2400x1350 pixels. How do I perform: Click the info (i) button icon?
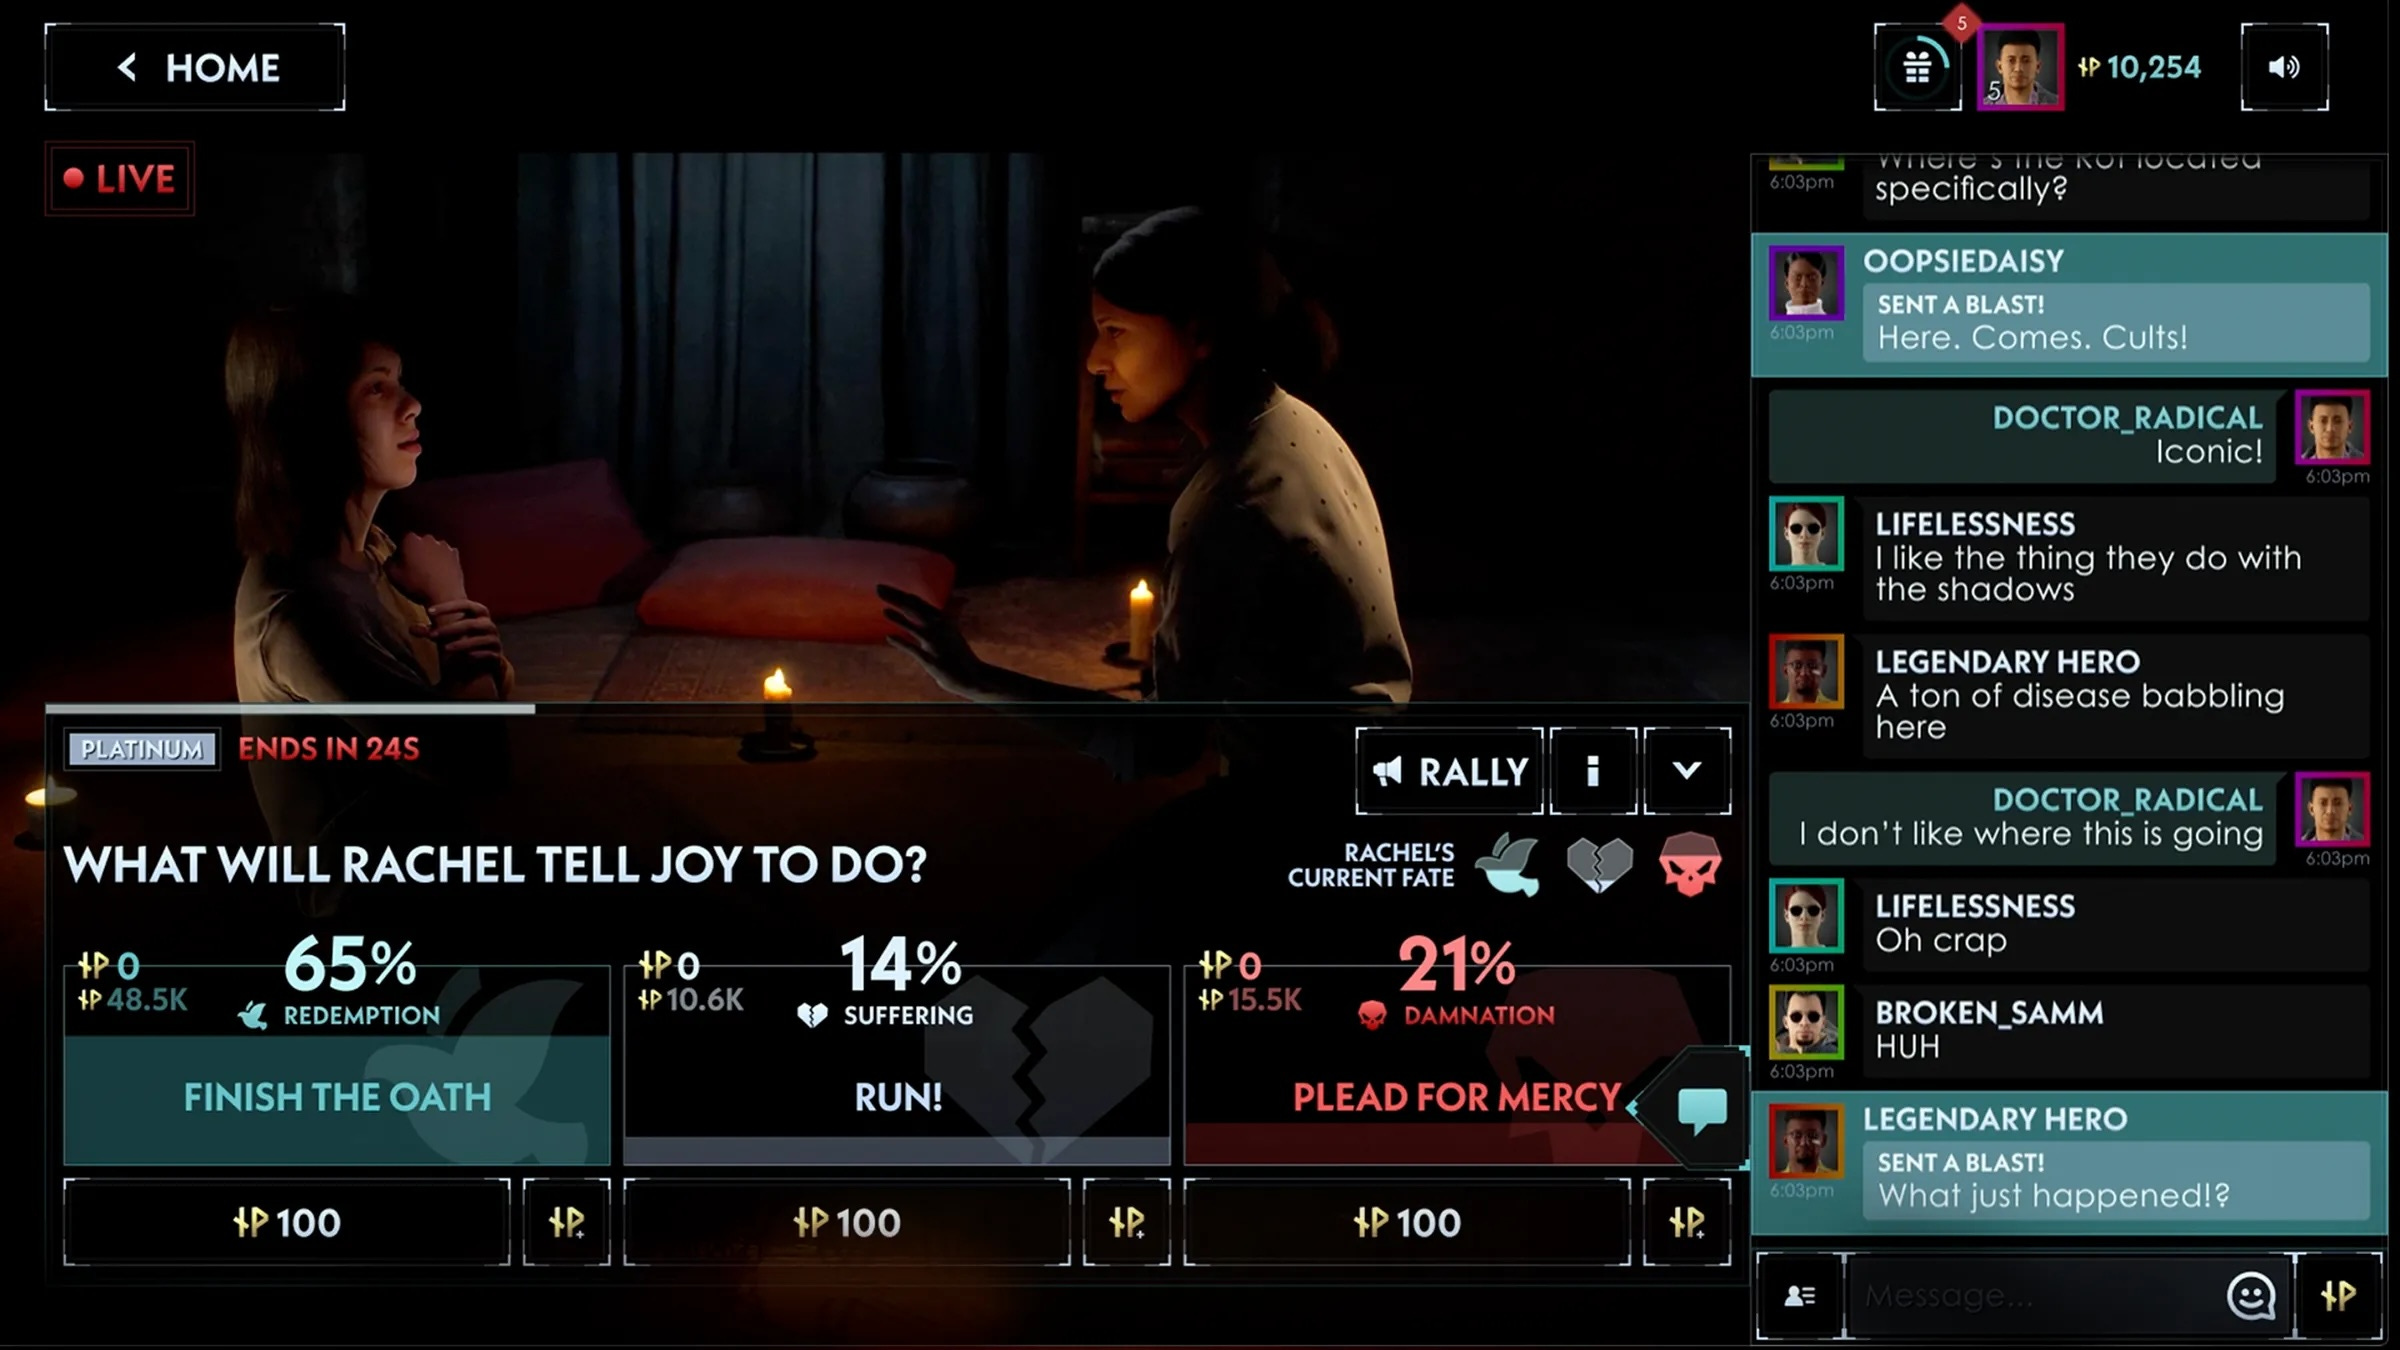[x=1591, y=771]
